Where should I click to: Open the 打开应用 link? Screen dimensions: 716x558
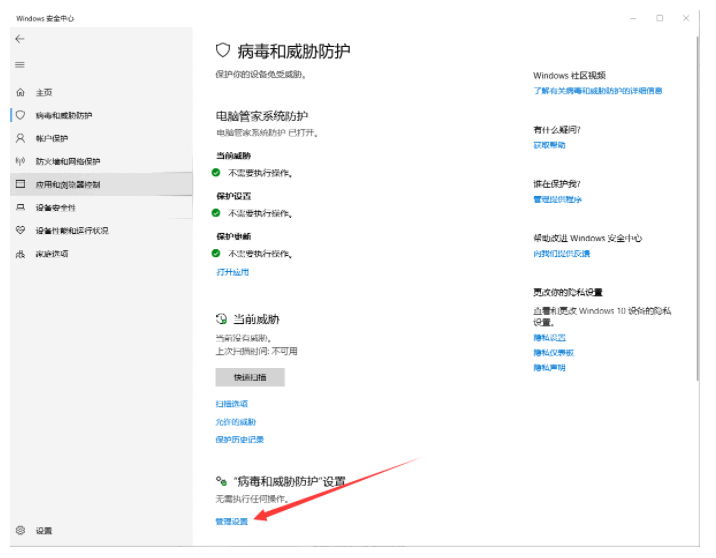232,272
